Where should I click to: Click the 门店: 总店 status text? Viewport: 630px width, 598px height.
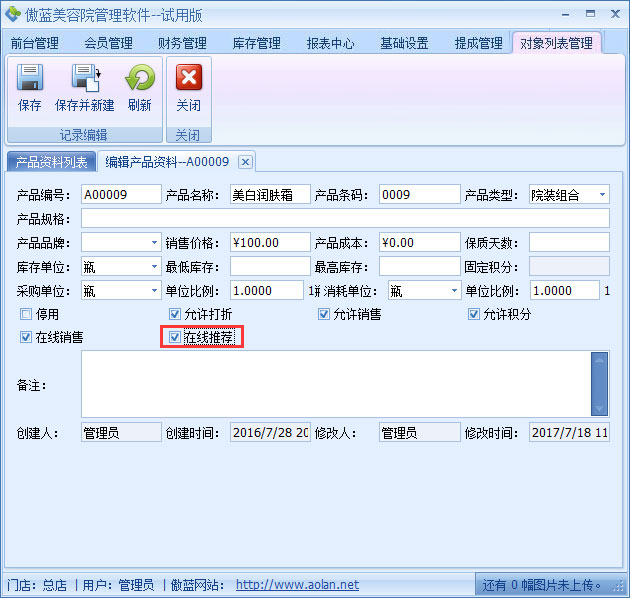(37, 585)
